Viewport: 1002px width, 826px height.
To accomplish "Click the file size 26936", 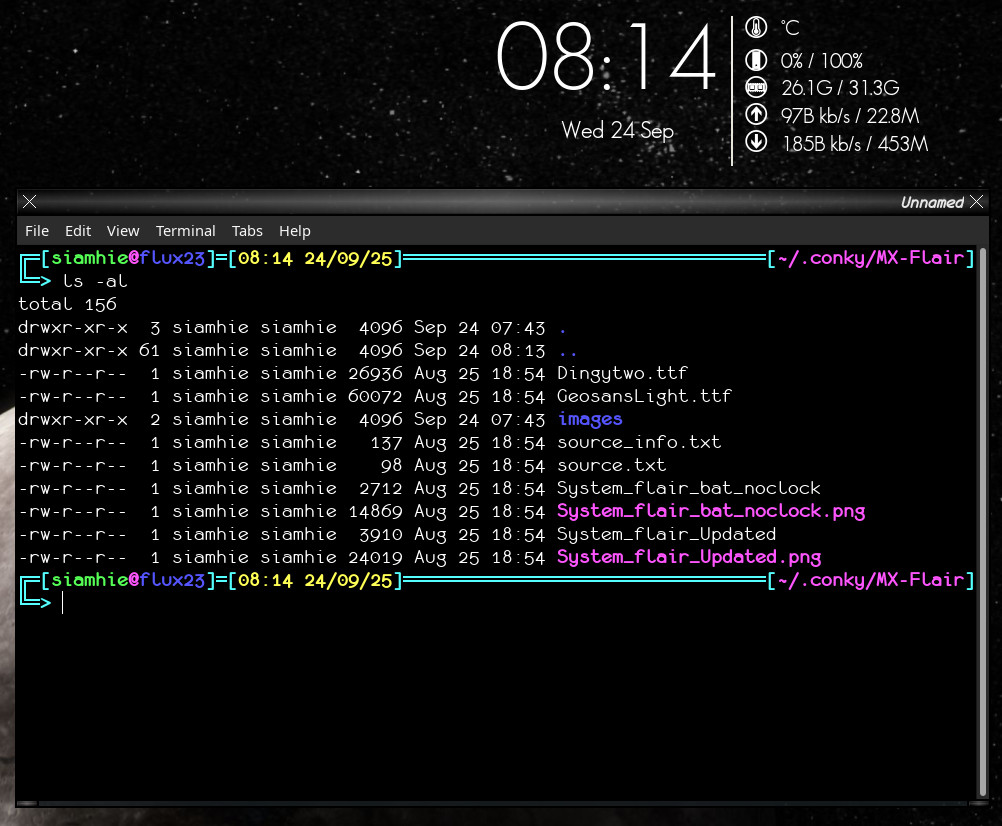I will (x=375, y=373).
